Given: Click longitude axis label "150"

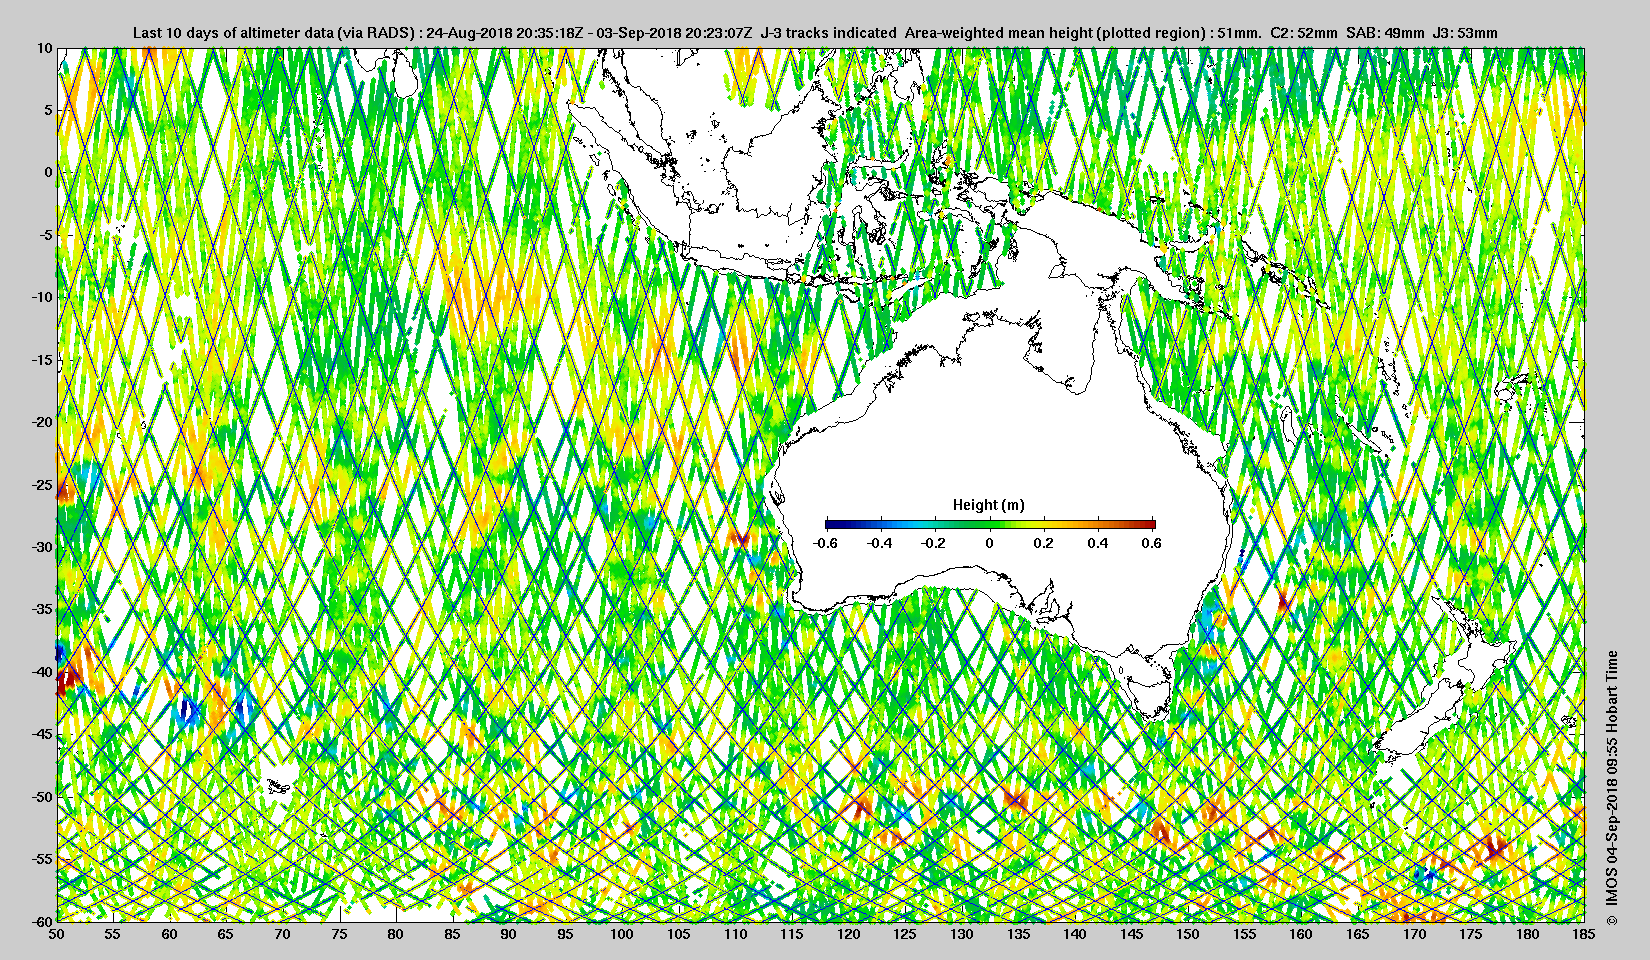Looking at the screenshot, I should coord(1188,934).
